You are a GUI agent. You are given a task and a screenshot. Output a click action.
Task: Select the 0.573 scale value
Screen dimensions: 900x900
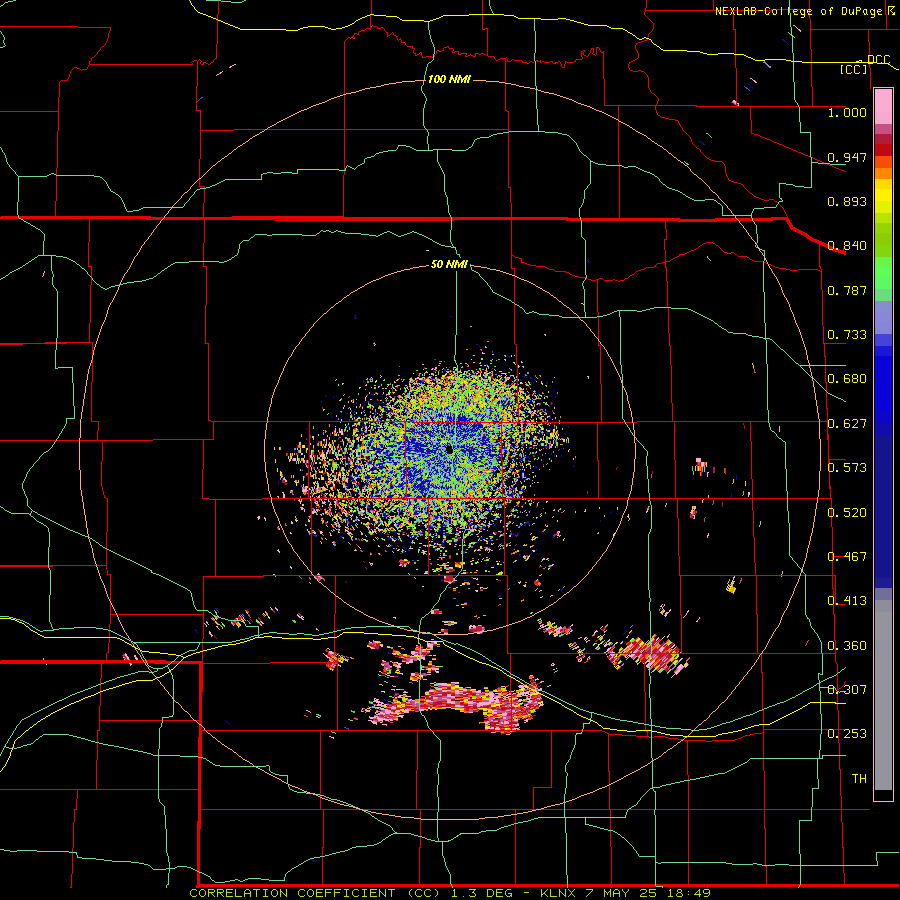[x=847, y=468]
